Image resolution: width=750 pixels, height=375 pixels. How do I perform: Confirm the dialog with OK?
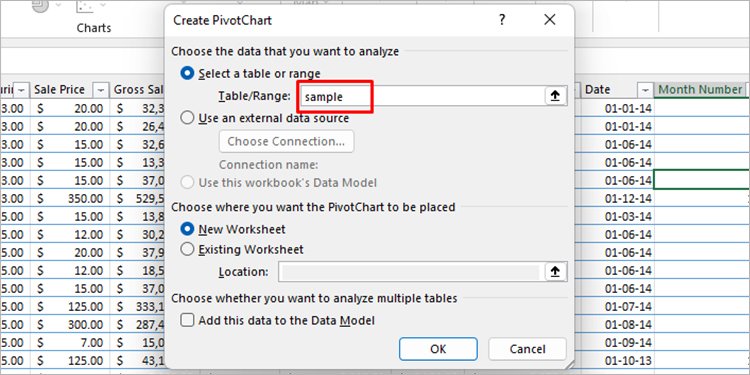(x=438, y=349)
